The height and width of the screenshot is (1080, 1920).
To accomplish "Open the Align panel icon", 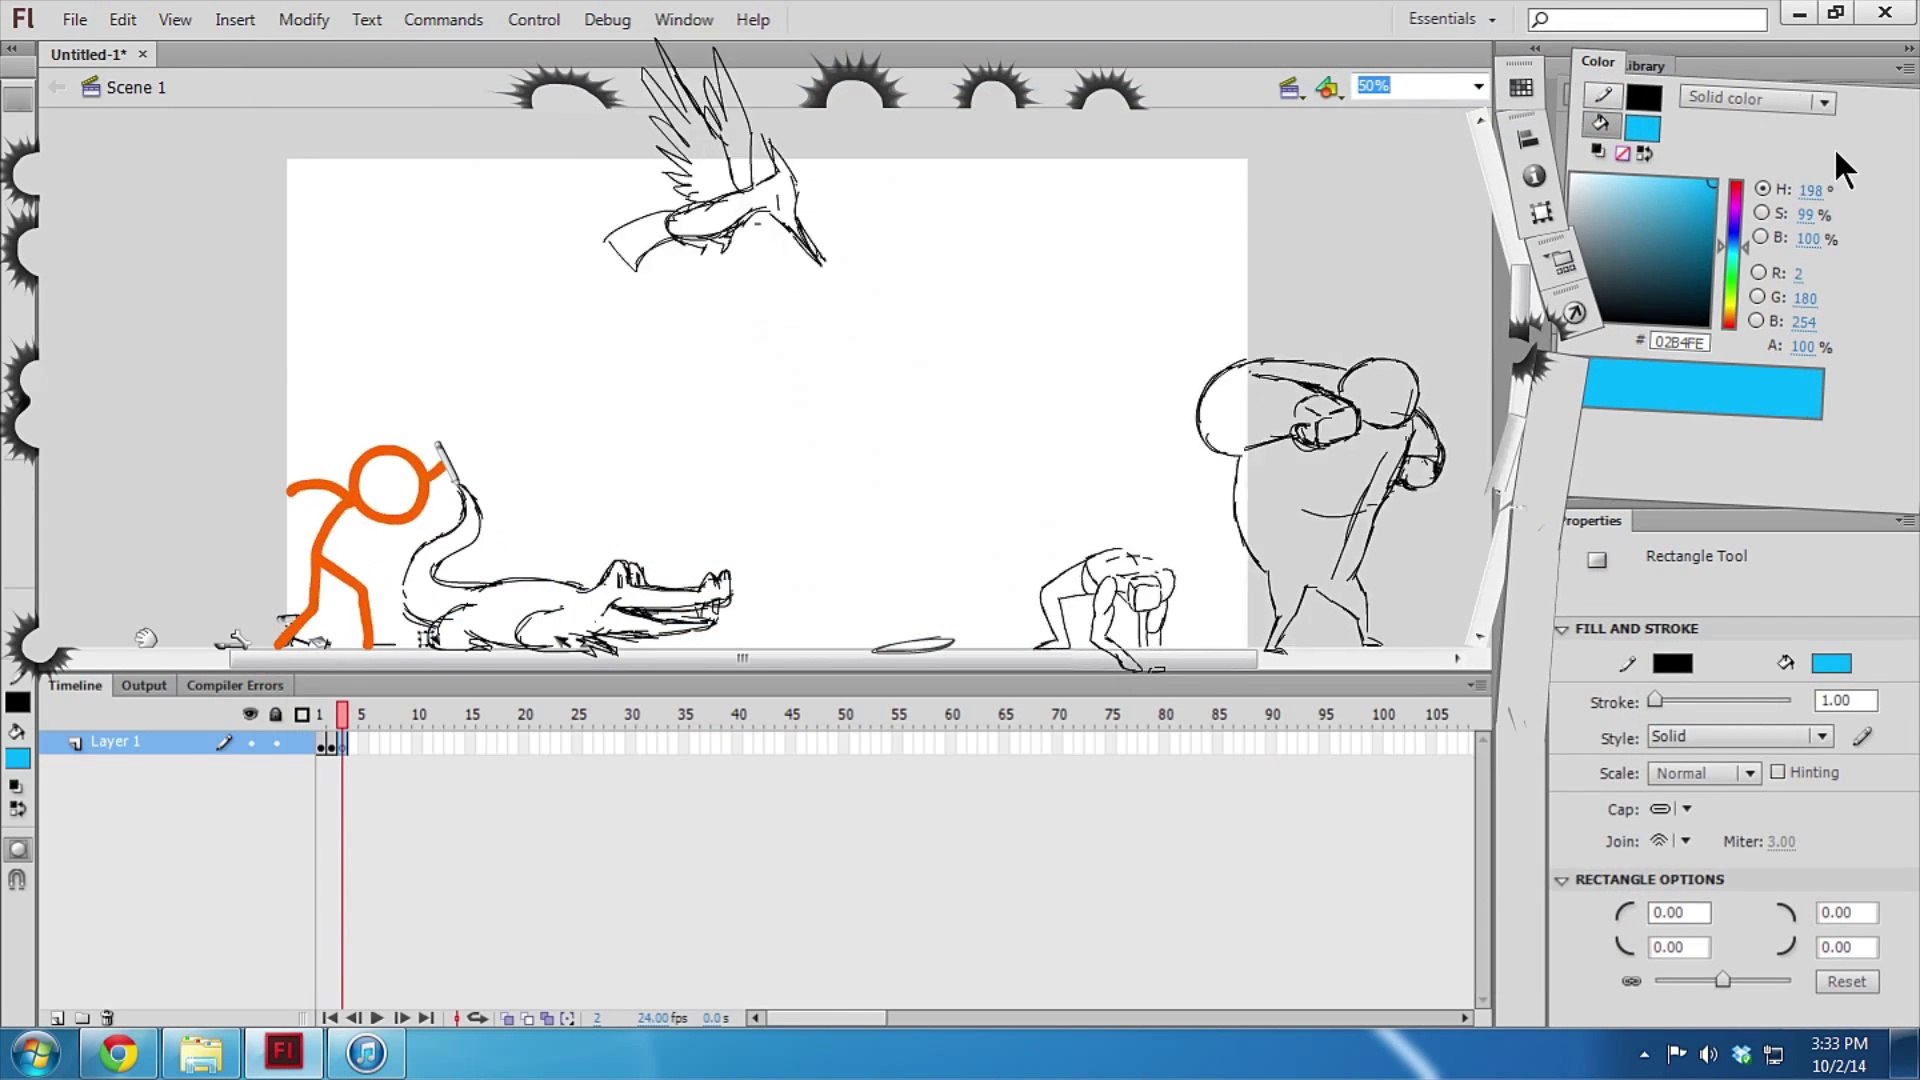I will click(x=1527, y=139).
